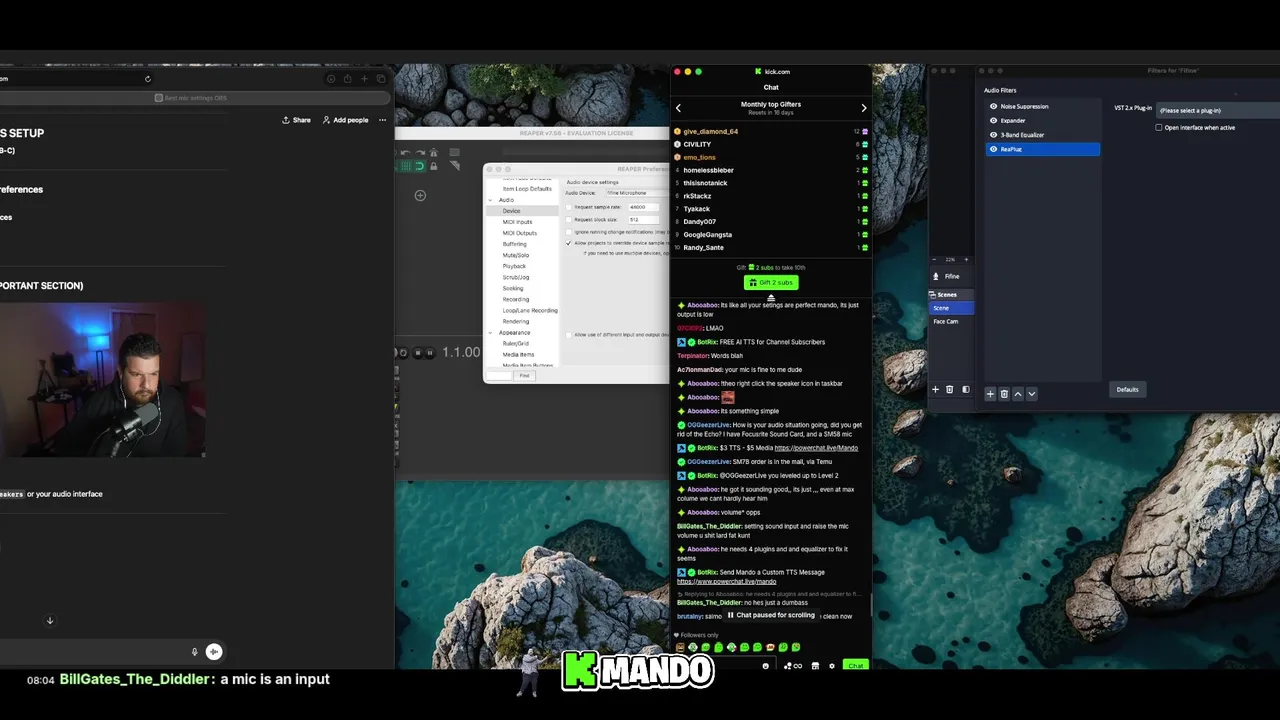Screen dimensions: 1280x720
Task: Collapse the Appearance section in Preferences tree
Action: click(491, 332)
